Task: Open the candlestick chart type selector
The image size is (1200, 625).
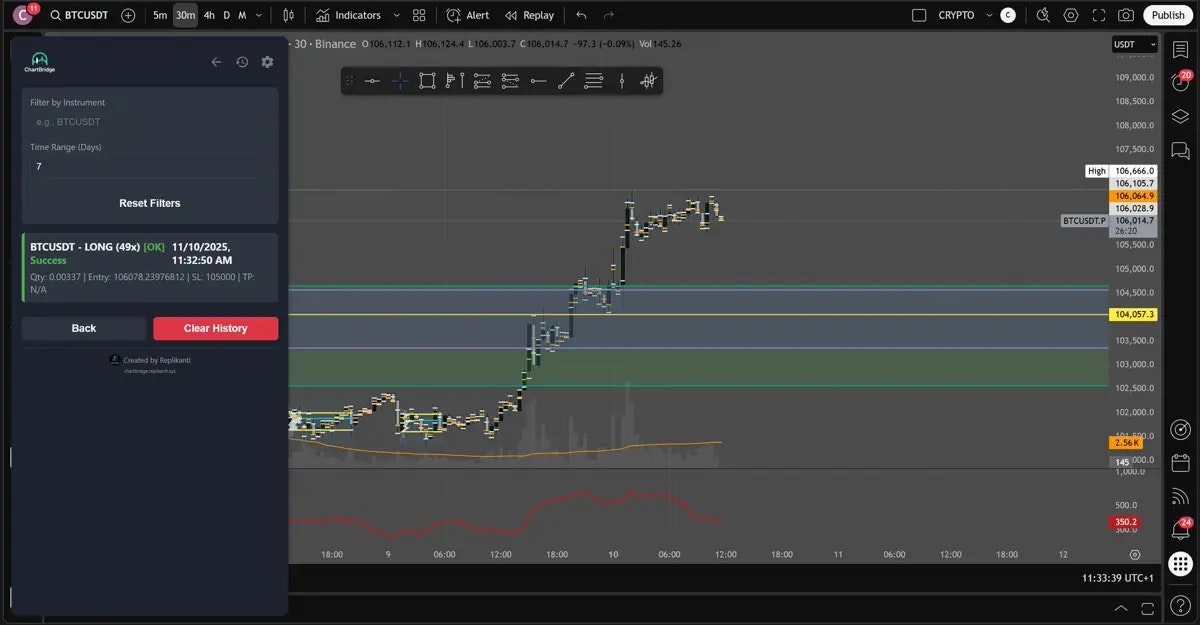Action: tap(289, 15)
